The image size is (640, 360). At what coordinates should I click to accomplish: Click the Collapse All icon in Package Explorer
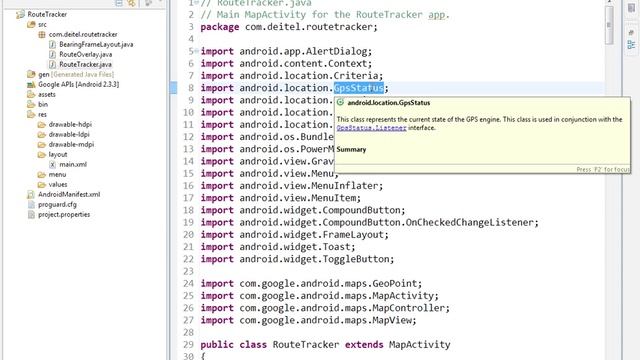coord(119,3)
